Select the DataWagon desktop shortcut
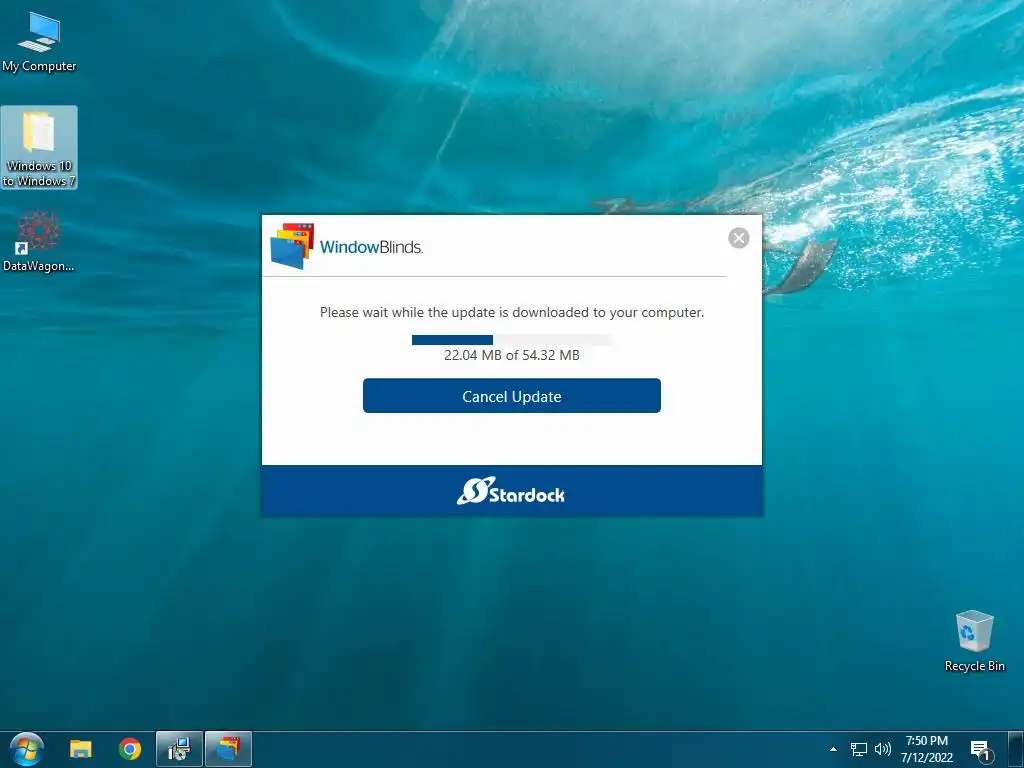 point(39,241)
